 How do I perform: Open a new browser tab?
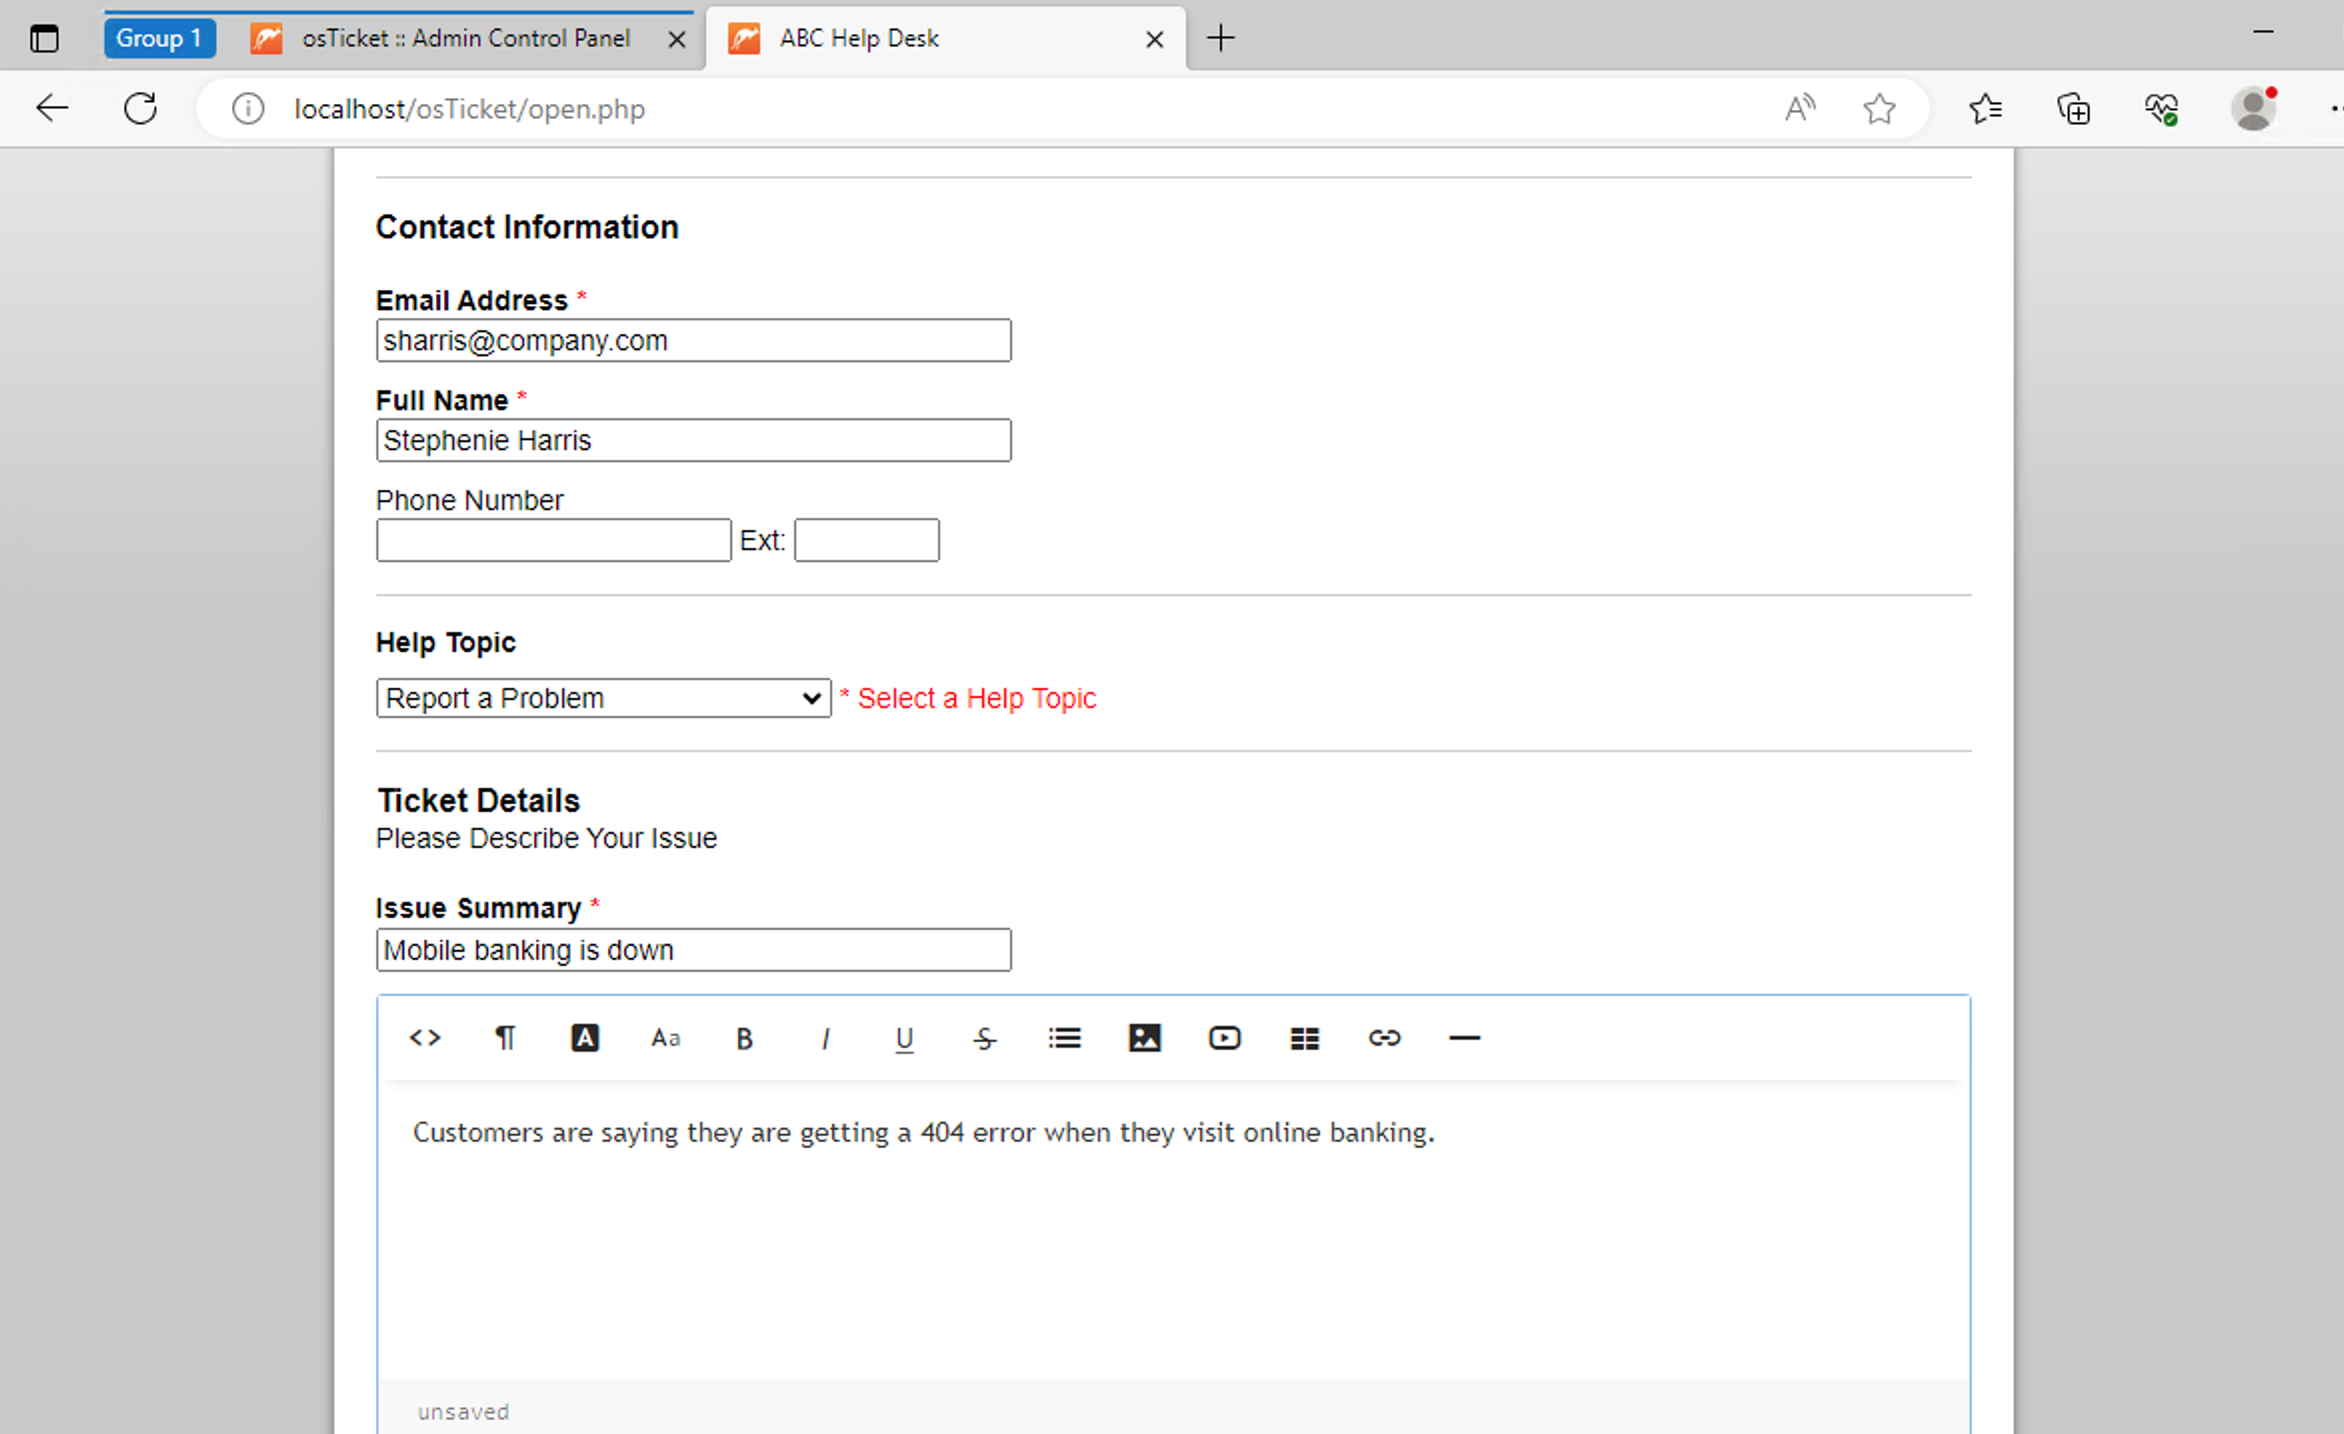1220,38
